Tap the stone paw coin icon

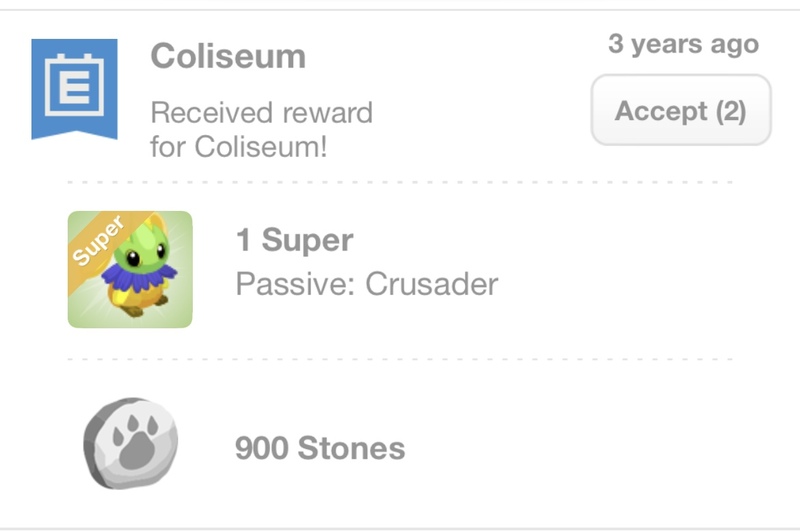[130, 443]
